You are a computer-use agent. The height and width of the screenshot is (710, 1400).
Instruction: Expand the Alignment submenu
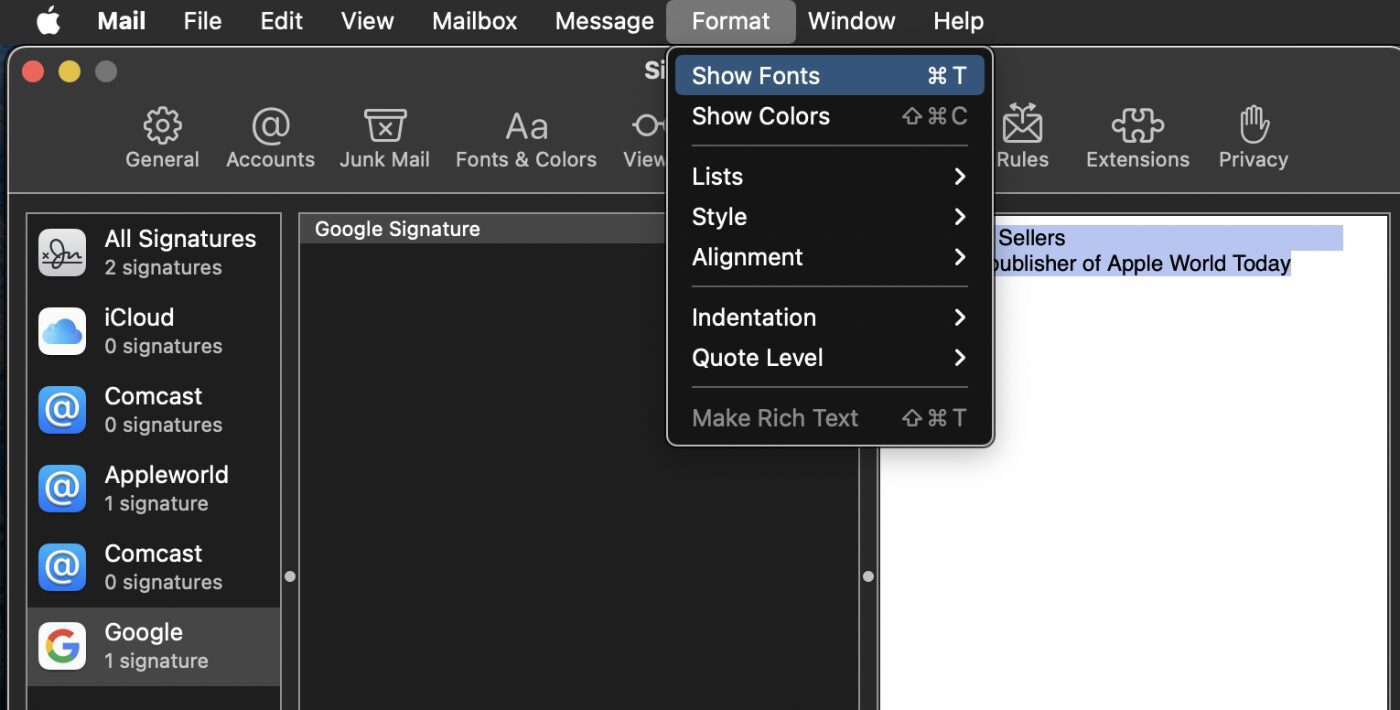click(x=829, y=257)
